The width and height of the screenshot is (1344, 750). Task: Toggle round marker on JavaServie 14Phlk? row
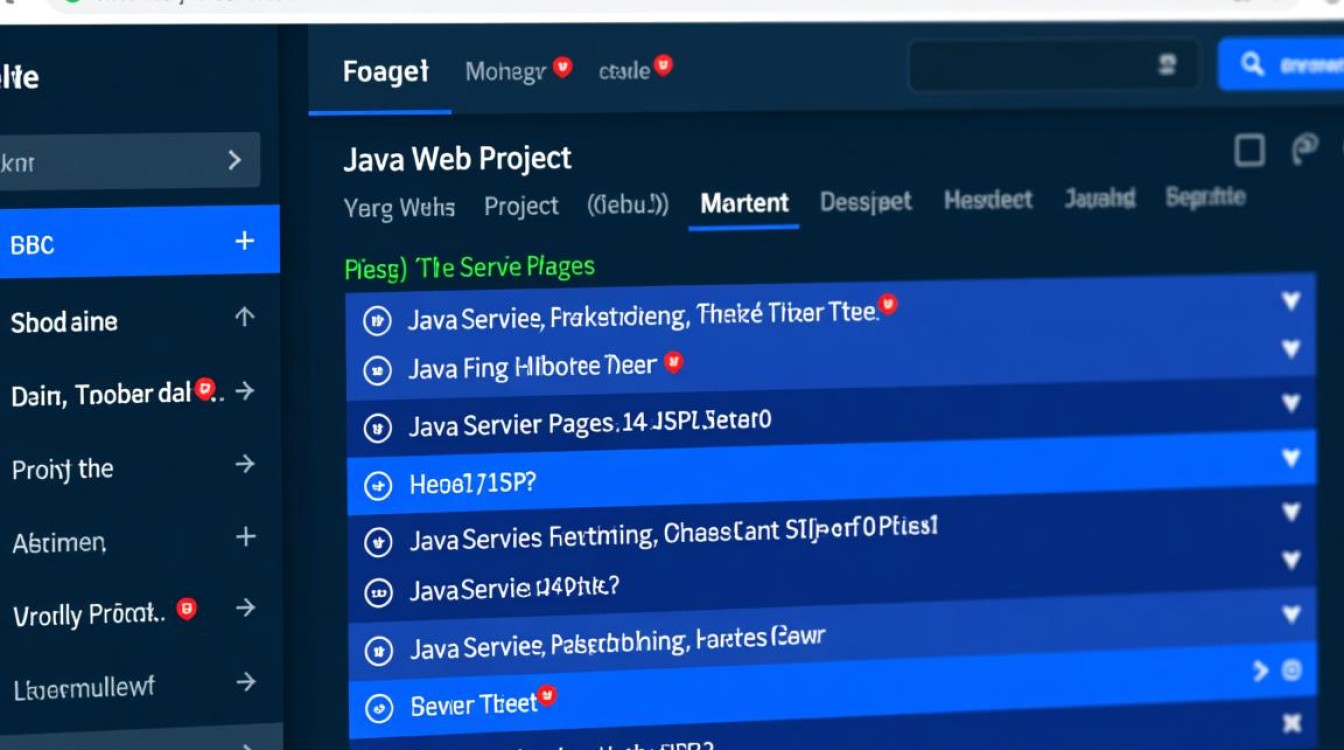point(378,593)
